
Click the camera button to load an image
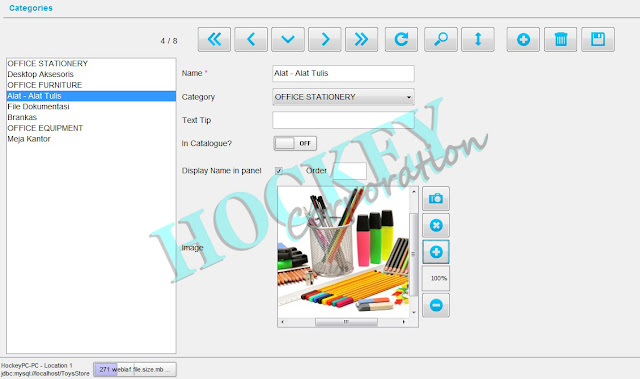(436, 199)
